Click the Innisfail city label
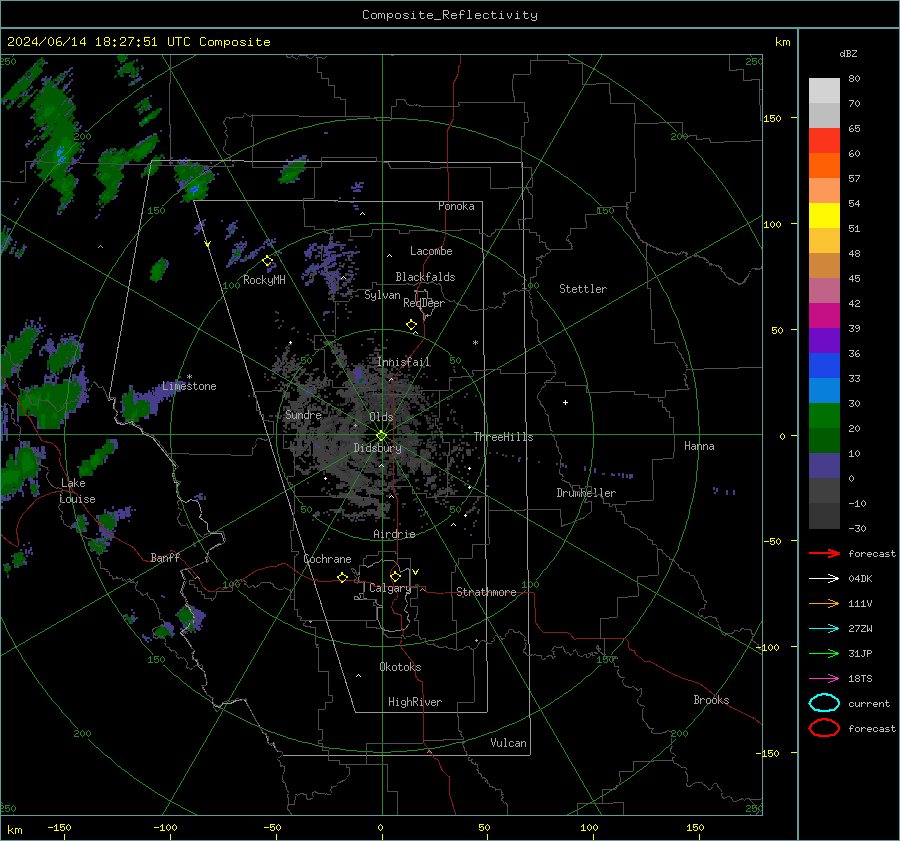The image size is (900, 841). (x=404, y=362)
